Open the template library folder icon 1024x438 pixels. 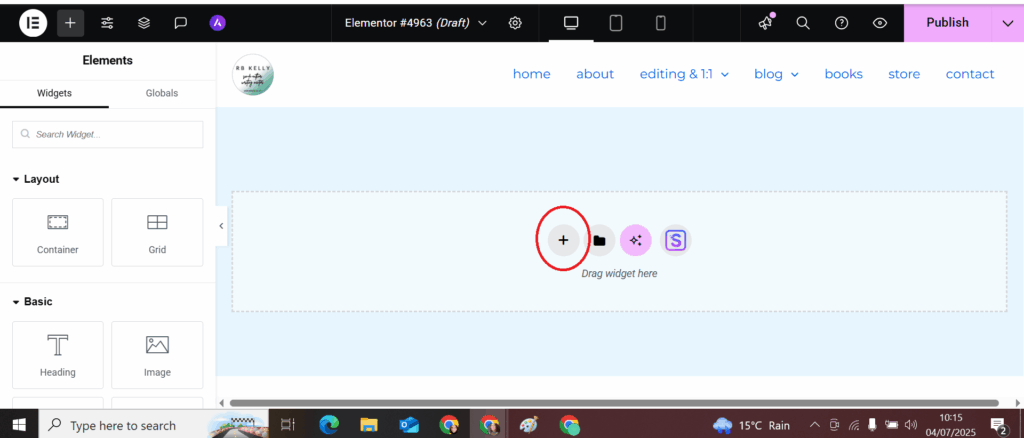(x=599, y=240)
